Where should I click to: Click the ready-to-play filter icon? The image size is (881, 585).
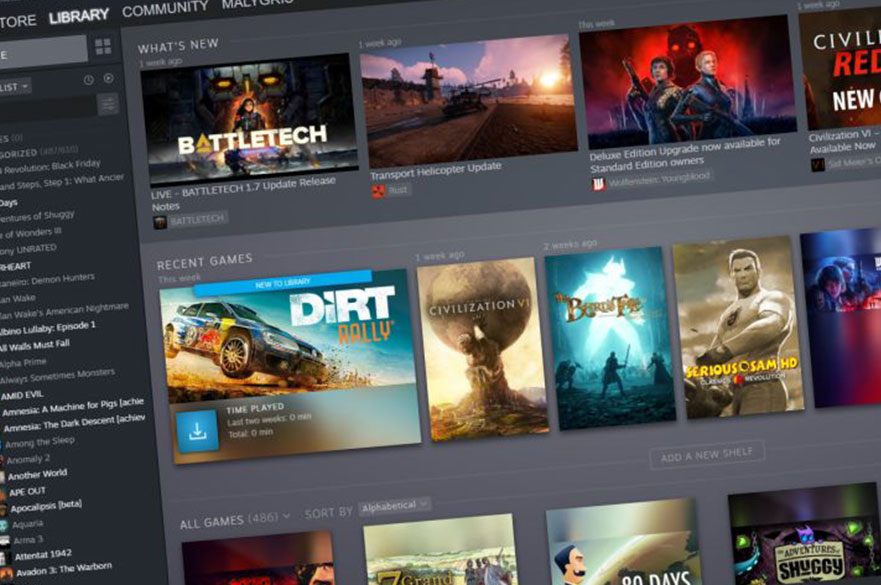pyautogui.click(x=108, y=79)
